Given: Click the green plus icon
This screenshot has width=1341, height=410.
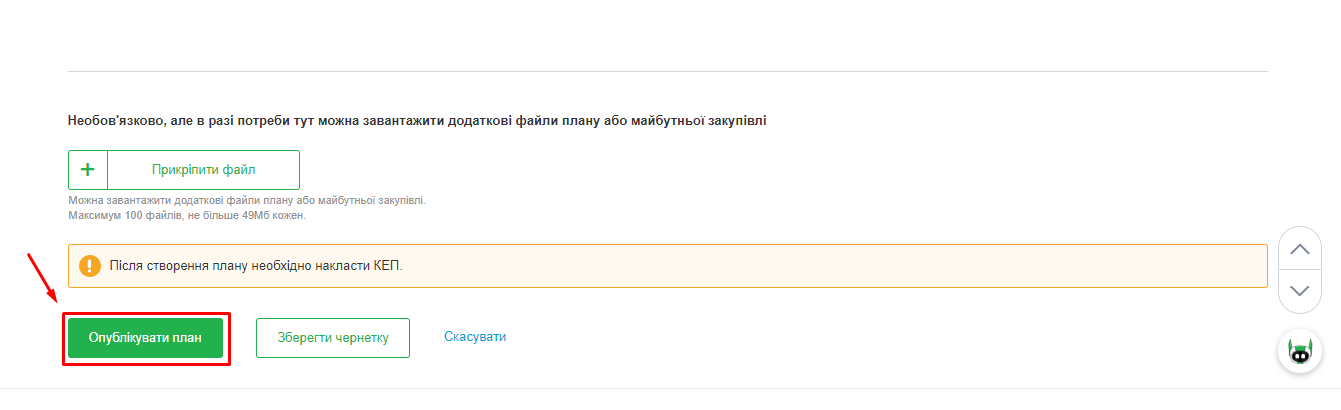Looking at the screenshot, I should point(88,170).
